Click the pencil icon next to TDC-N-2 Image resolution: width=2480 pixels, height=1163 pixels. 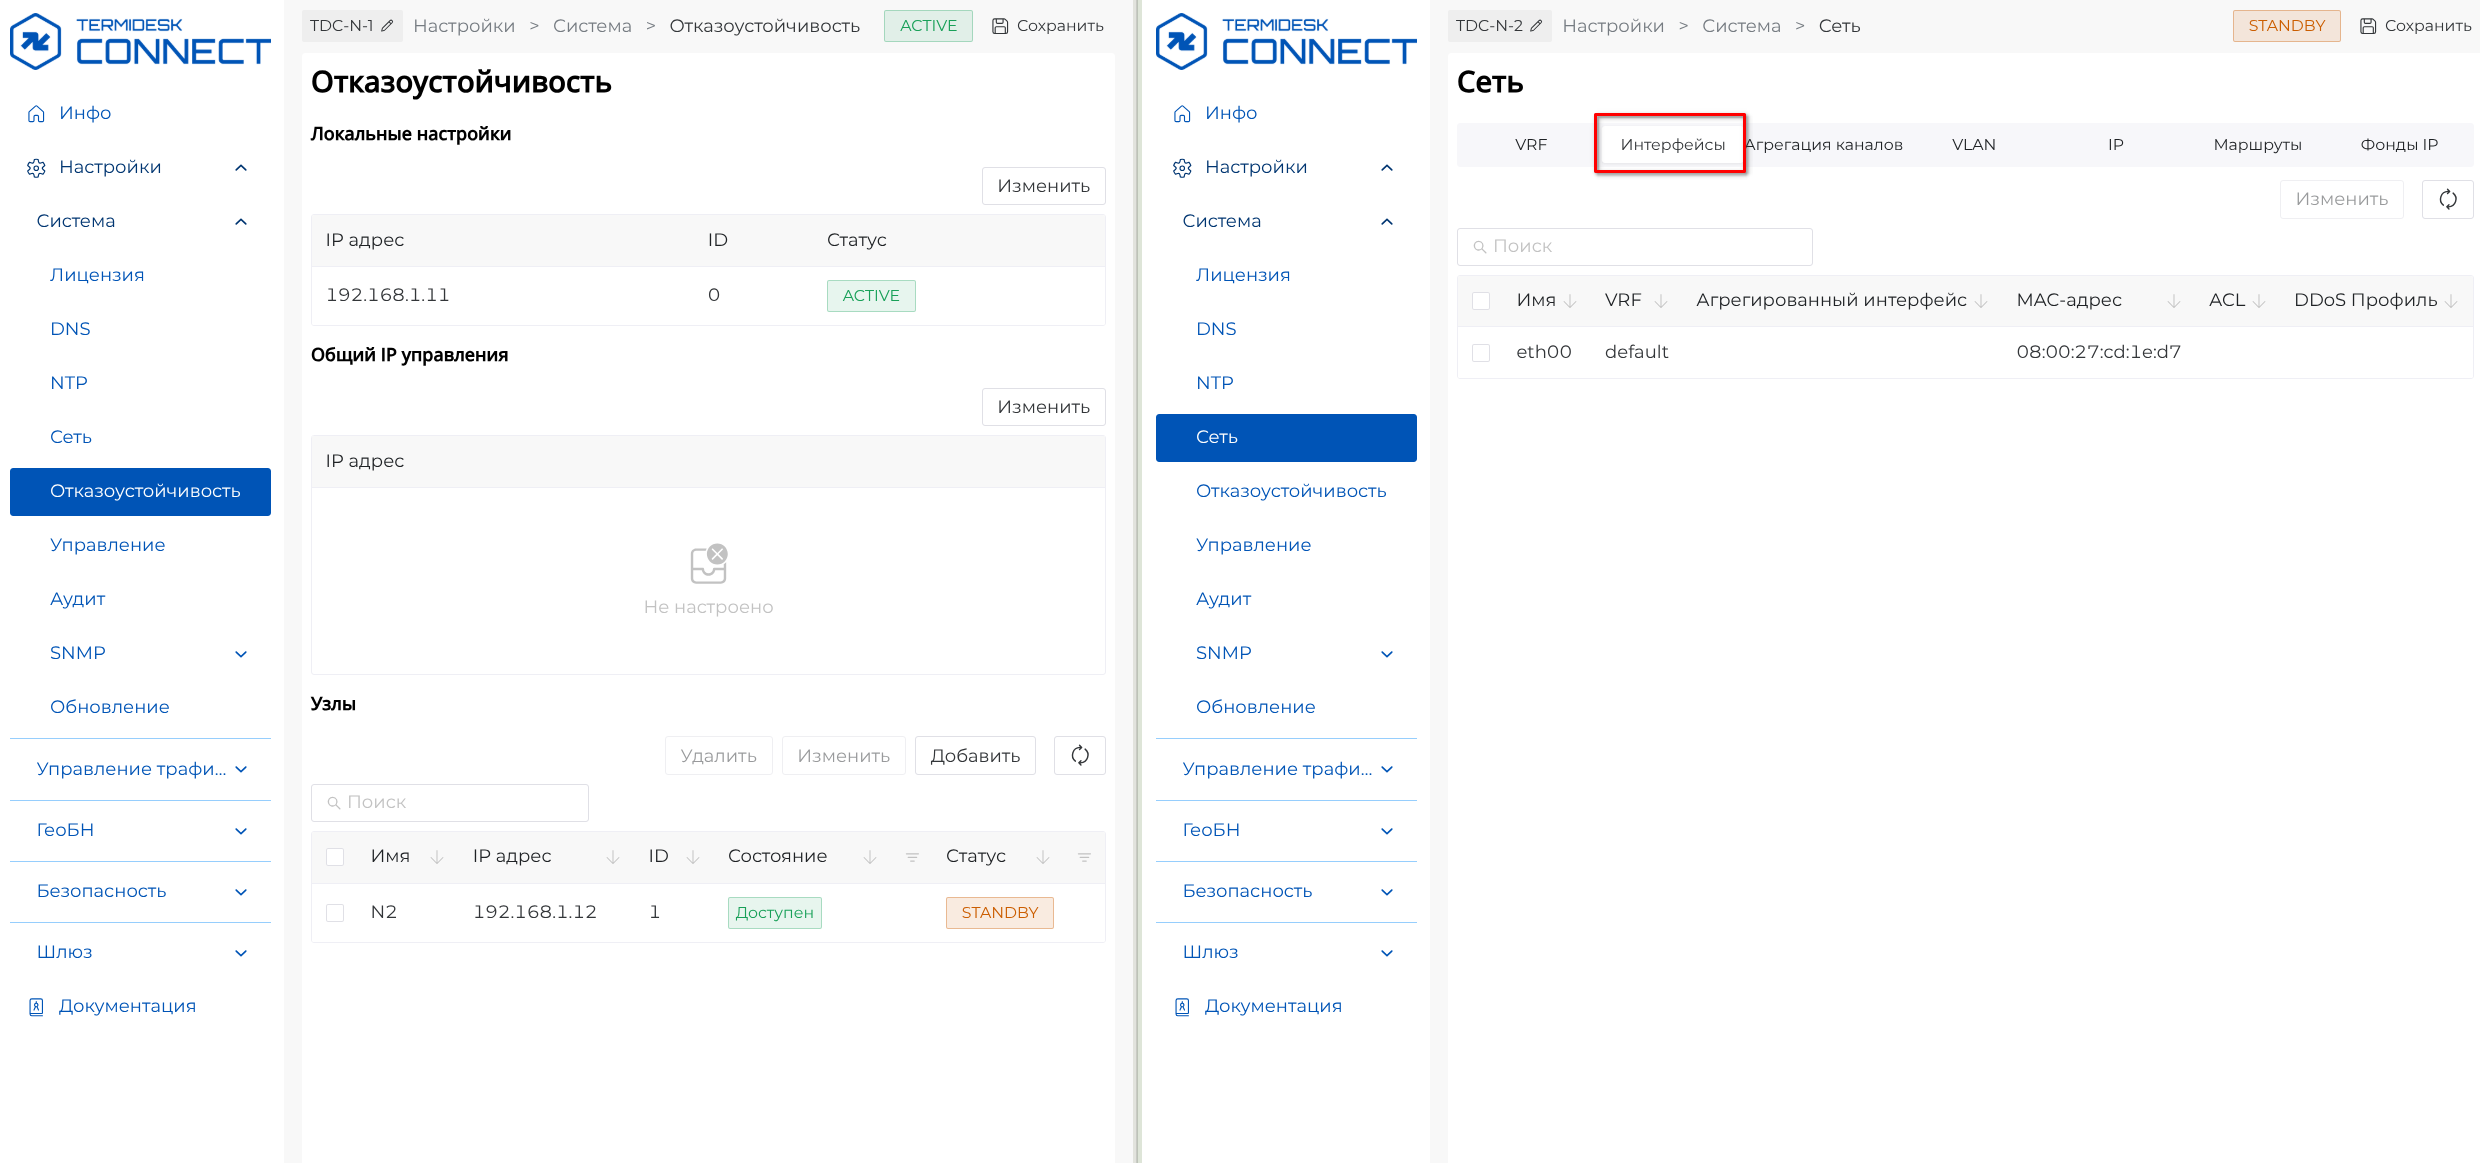(1536, 26)
